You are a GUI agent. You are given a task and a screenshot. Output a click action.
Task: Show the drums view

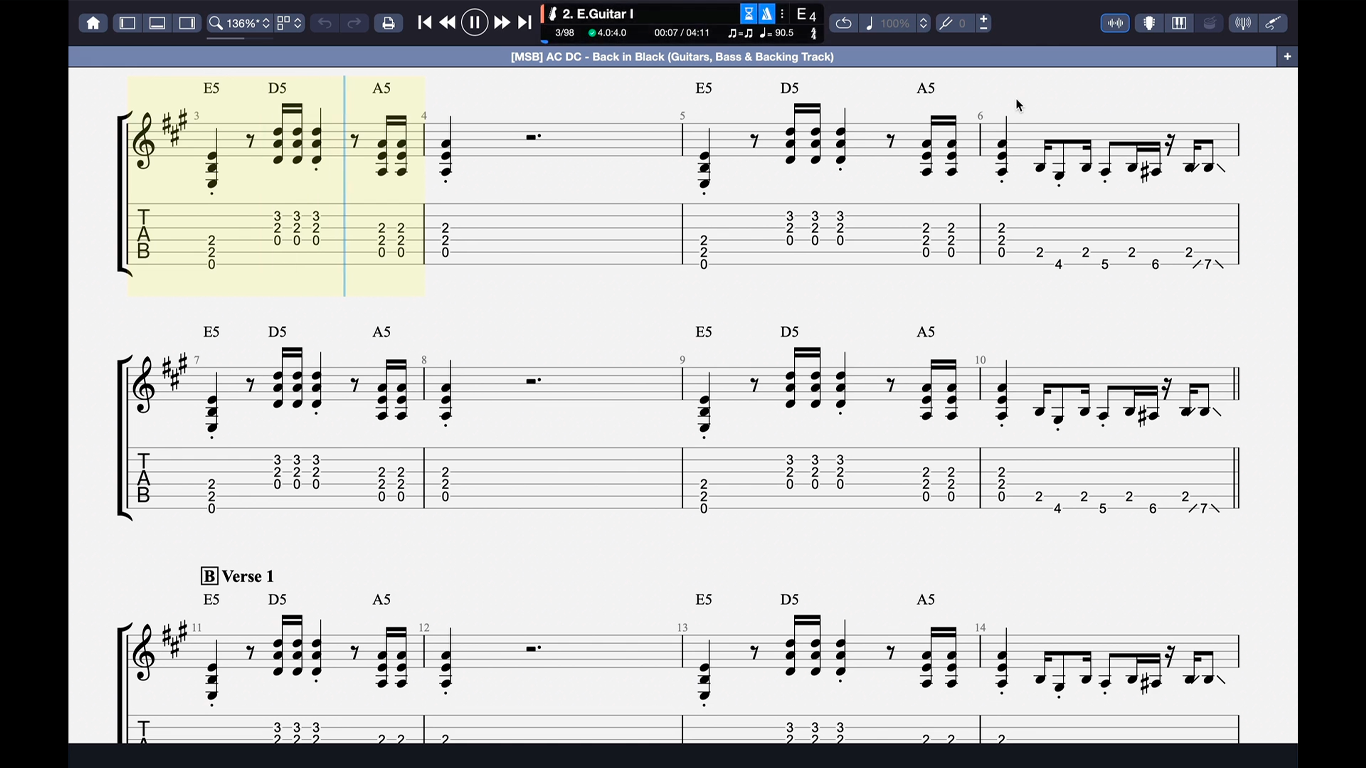(x=1209, y=23)
